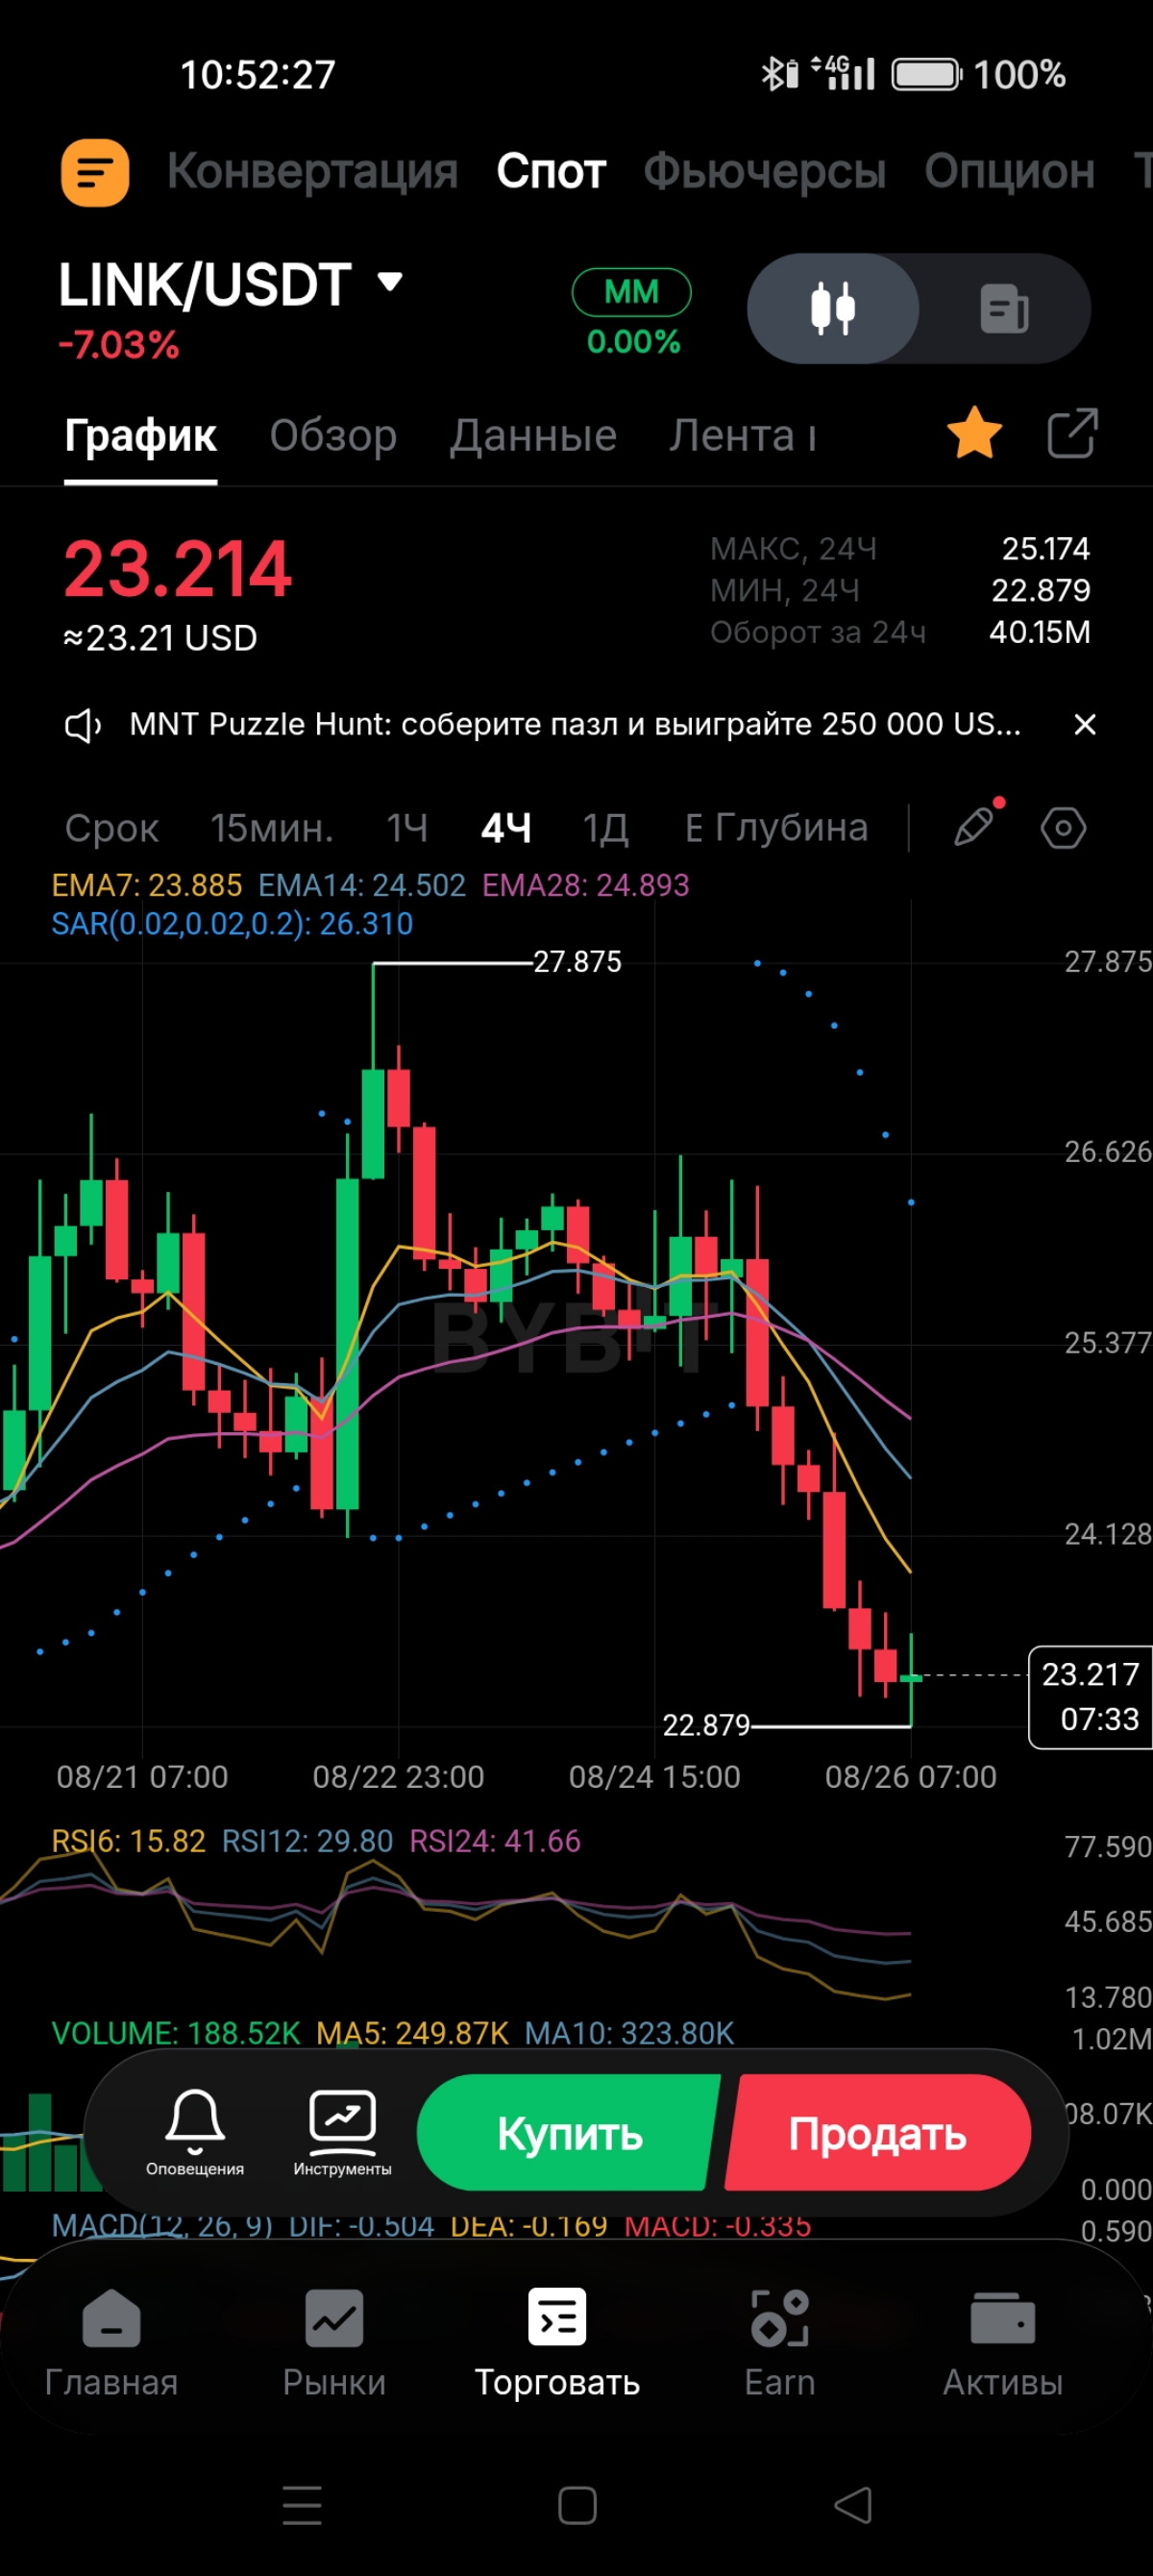Tap the 22.879 low marker on chart
Screen dimensions: 1153x2576
[x=706, y=1725]
